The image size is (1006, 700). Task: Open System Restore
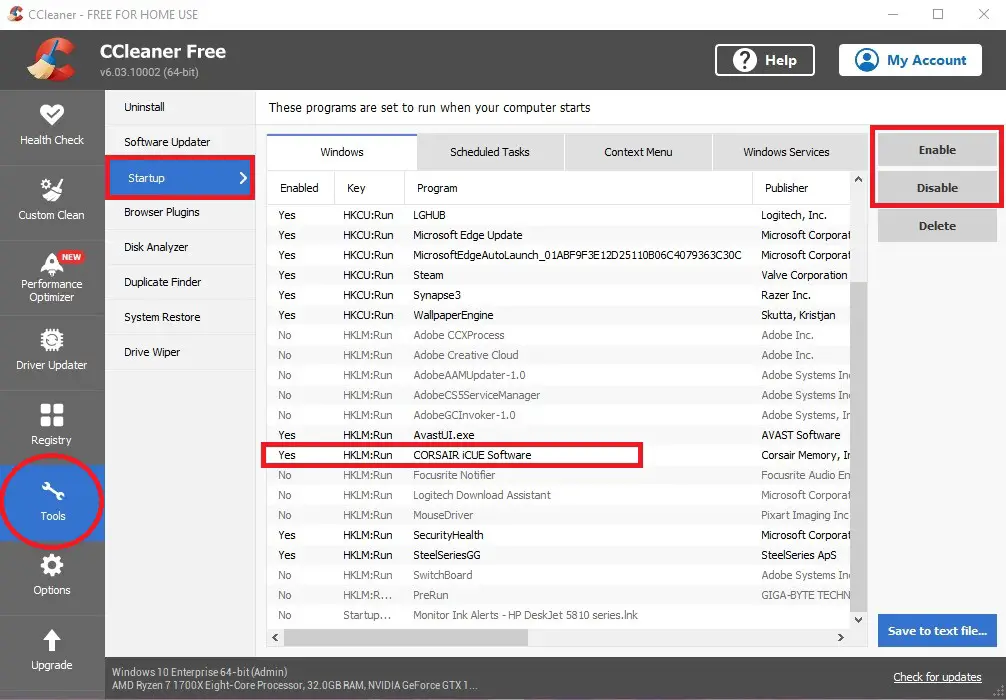180,317
